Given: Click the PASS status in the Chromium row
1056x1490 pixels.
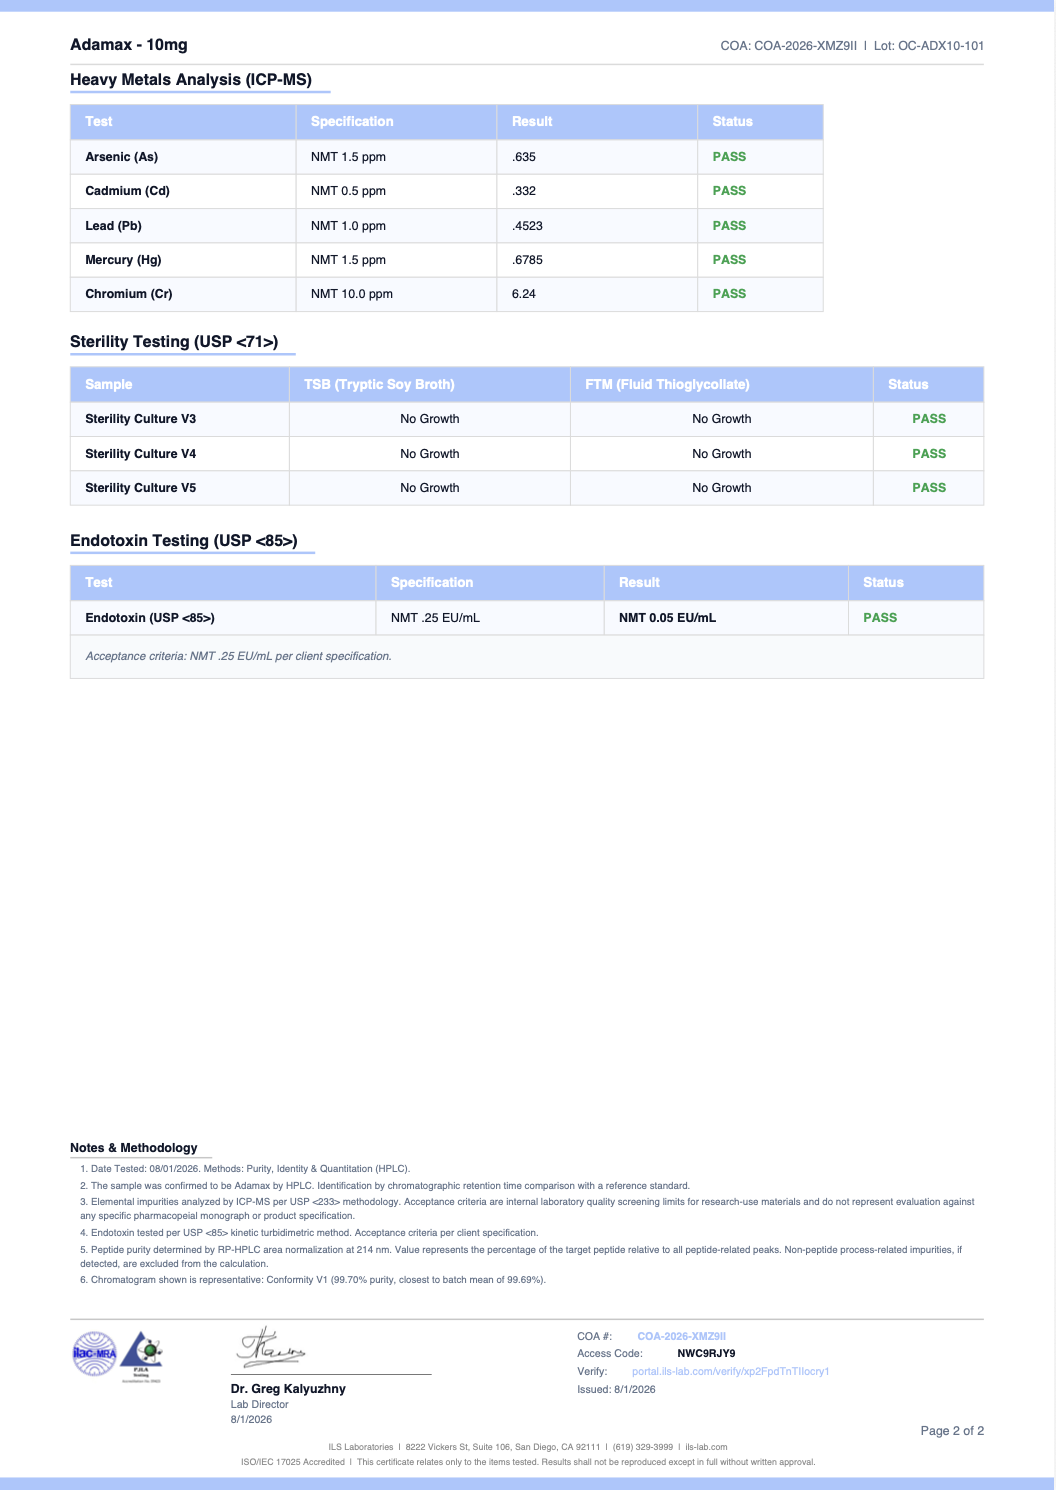Looking at the screenshot, I should [729, 294].
